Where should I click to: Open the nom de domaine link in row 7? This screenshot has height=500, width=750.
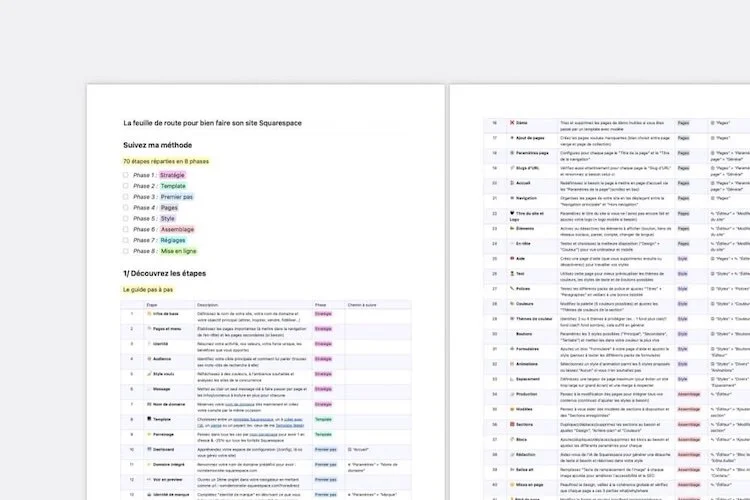[x=240, y=404]
